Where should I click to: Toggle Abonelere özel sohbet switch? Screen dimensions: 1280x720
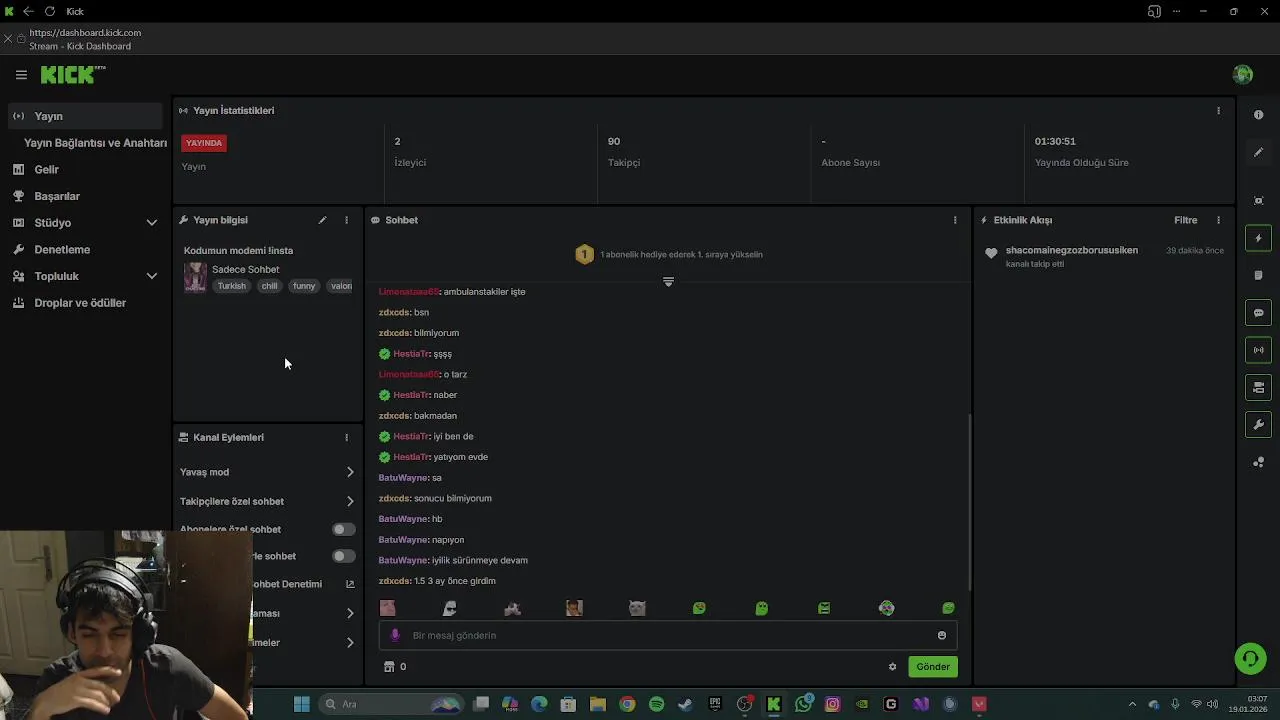tap(343, 529)
